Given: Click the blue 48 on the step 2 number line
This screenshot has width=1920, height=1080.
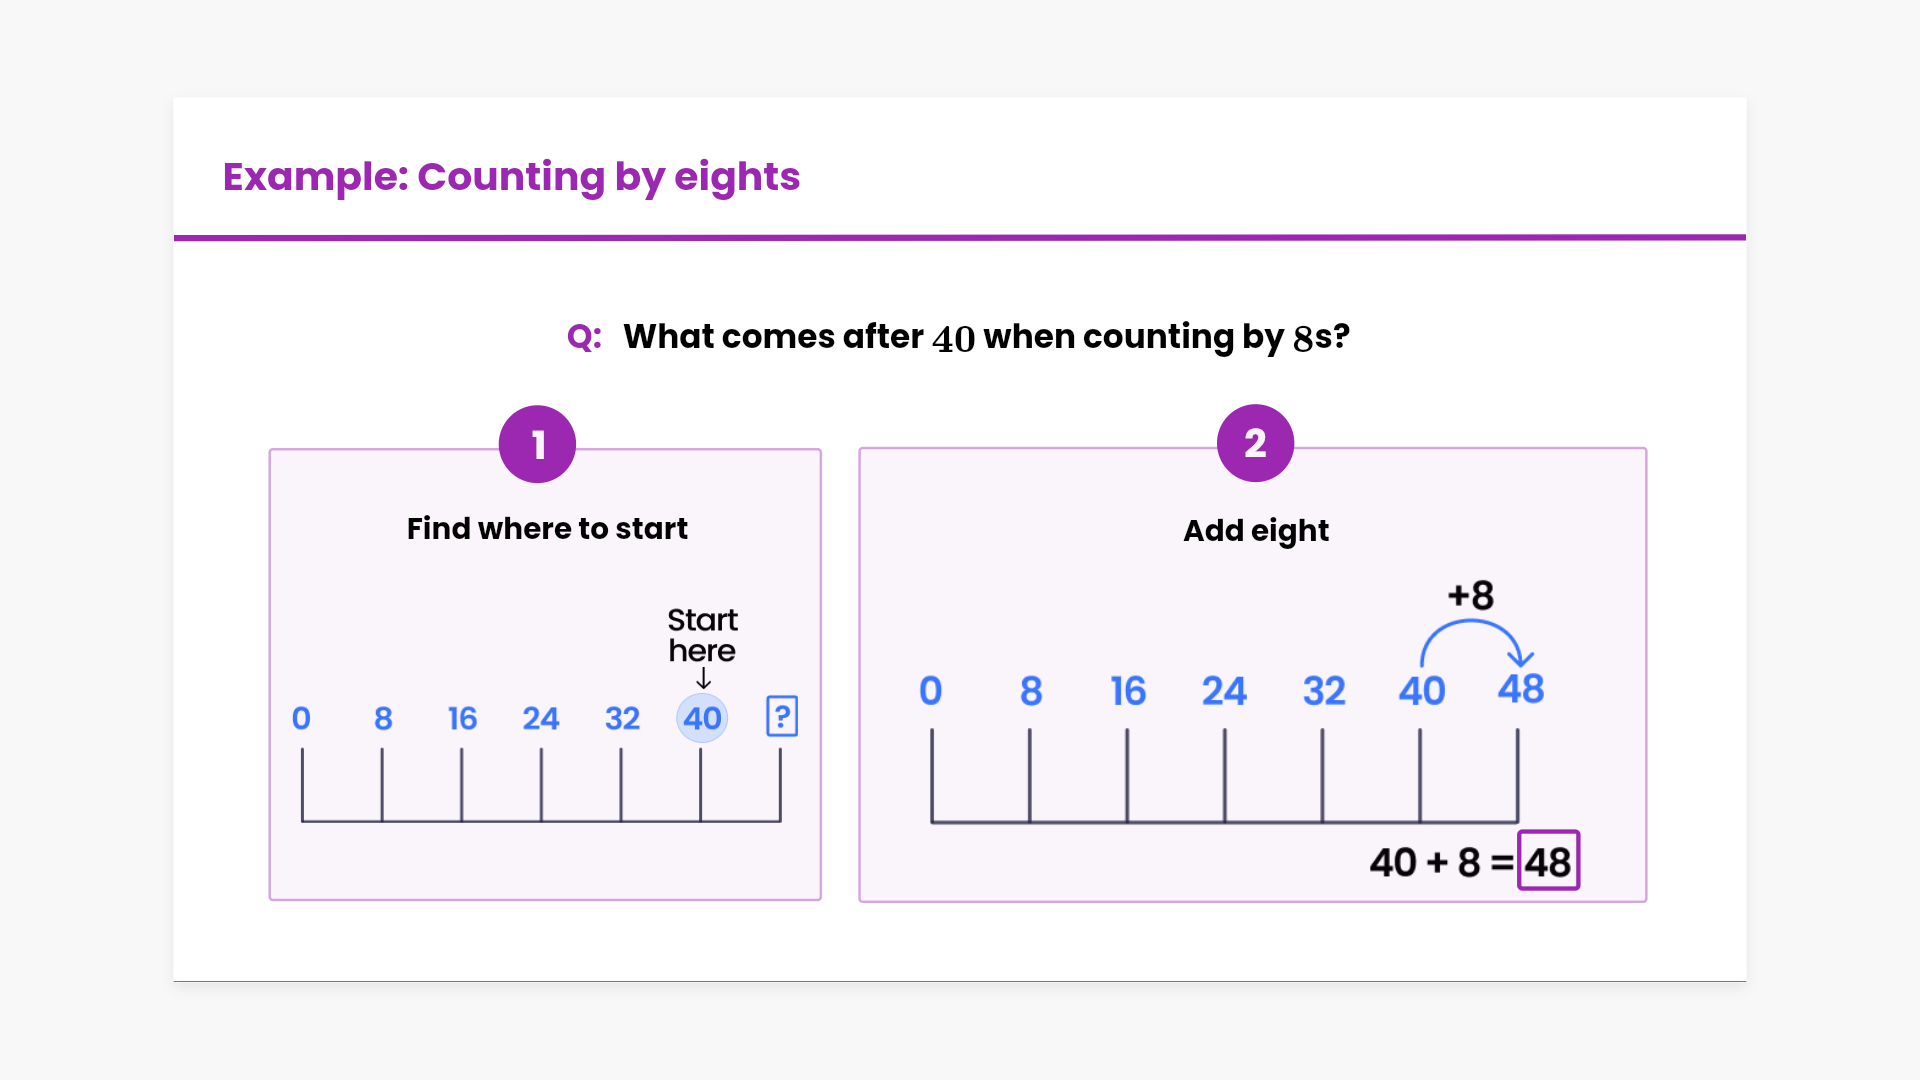Looking at the screenshot, I should click(x=1520, y=689).
